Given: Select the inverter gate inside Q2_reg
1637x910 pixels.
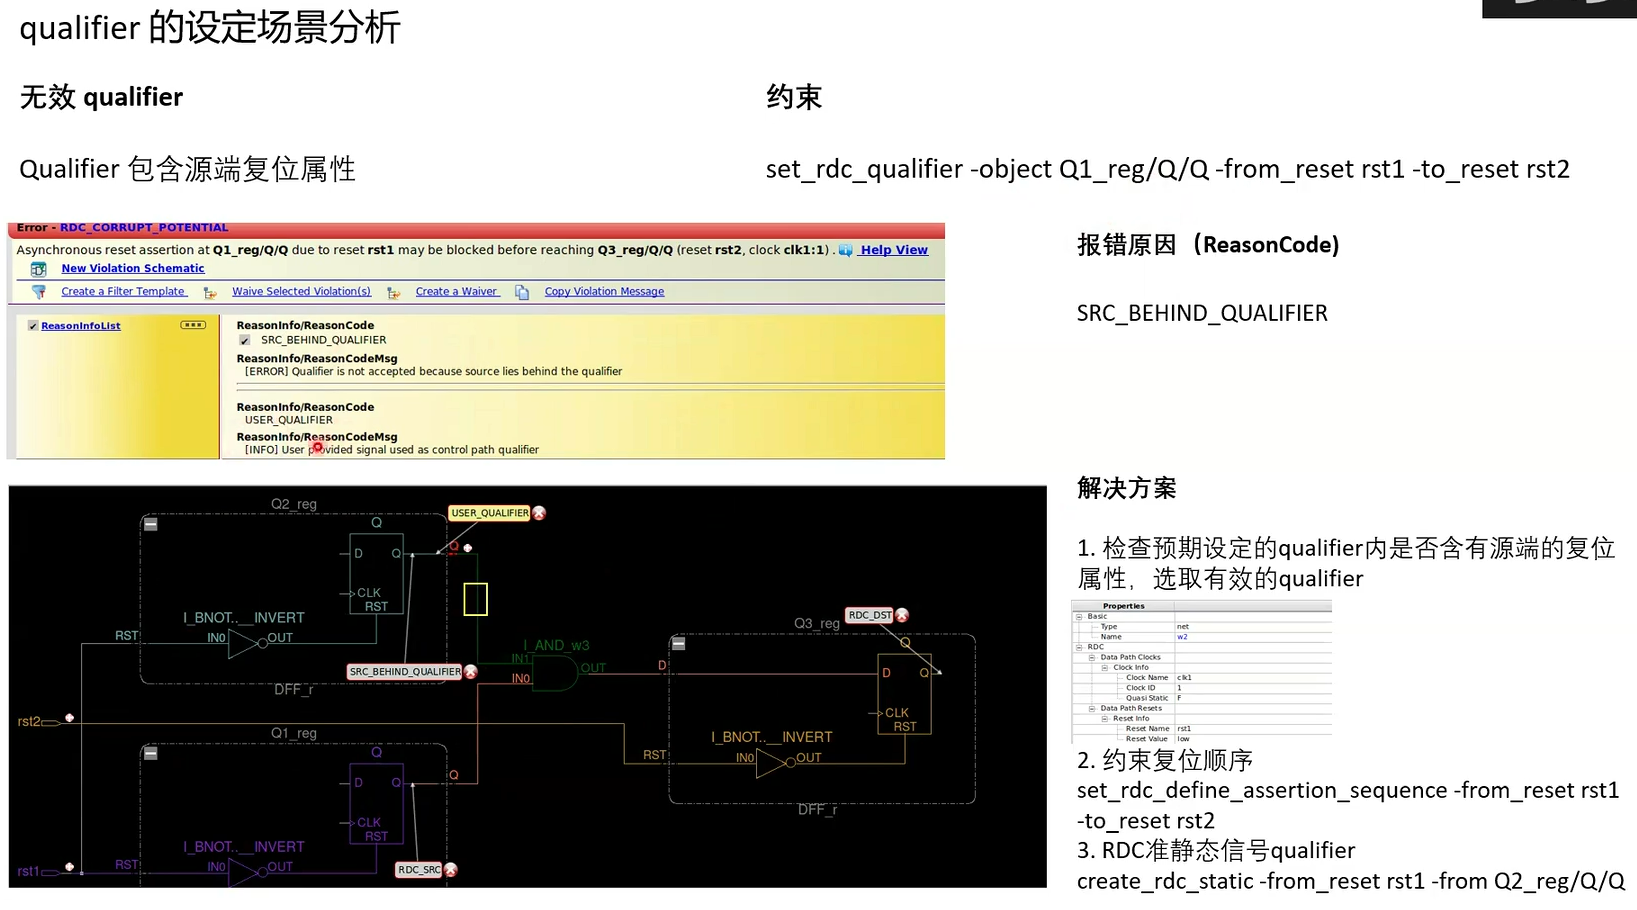Looking at the screenshot, I should coord(246,644).
